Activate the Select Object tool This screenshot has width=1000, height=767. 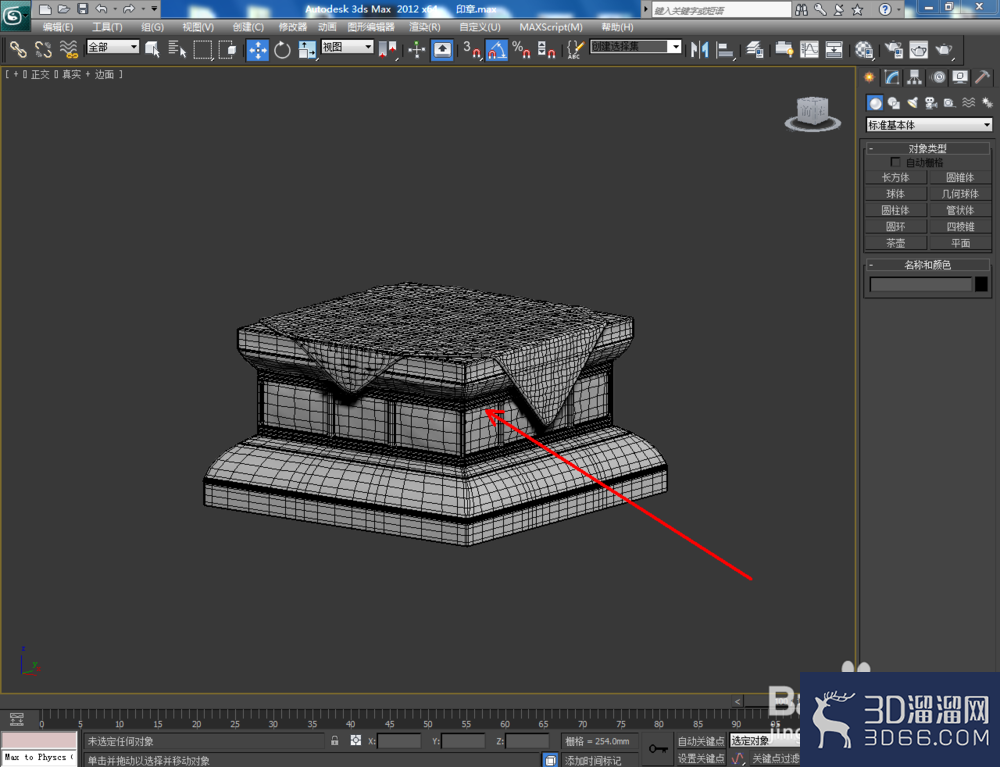tap(152, 49)
